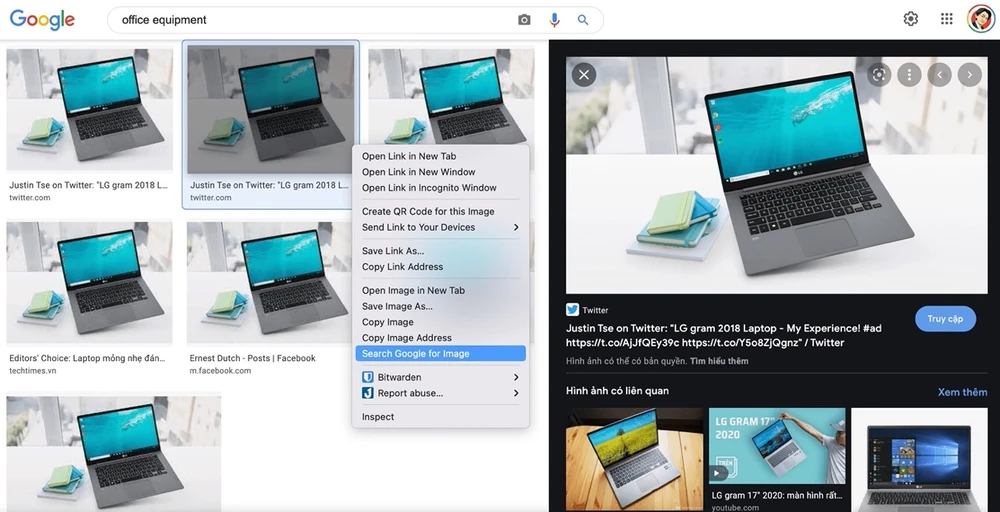Click the account profile avatar
Screen dimensions: 1000x512
(x=980, y=19)
